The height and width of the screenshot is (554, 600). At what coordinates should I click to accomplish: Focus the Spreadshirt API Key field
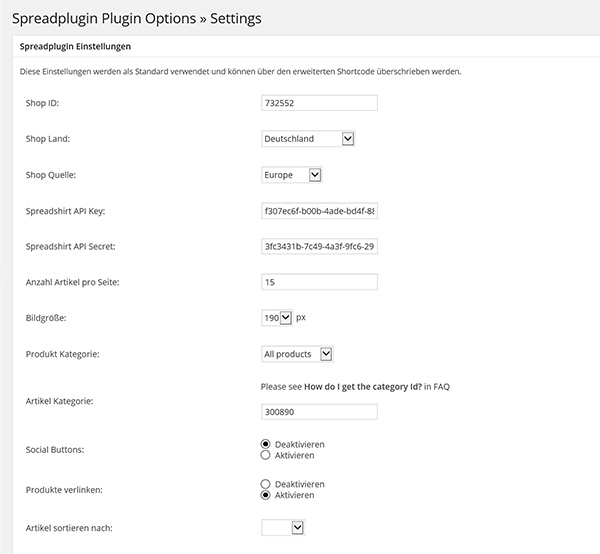tap(319, 211)
